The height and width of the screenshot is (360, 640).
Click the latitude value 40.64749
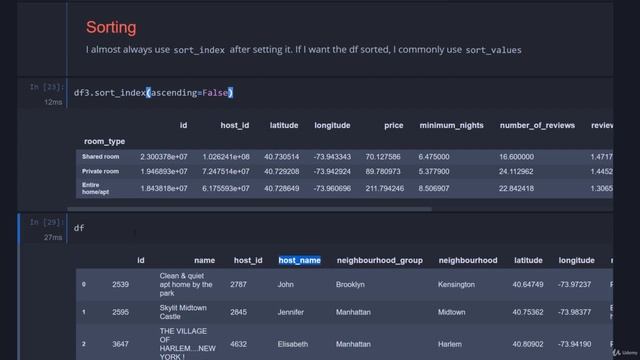[x=528, y=284]
